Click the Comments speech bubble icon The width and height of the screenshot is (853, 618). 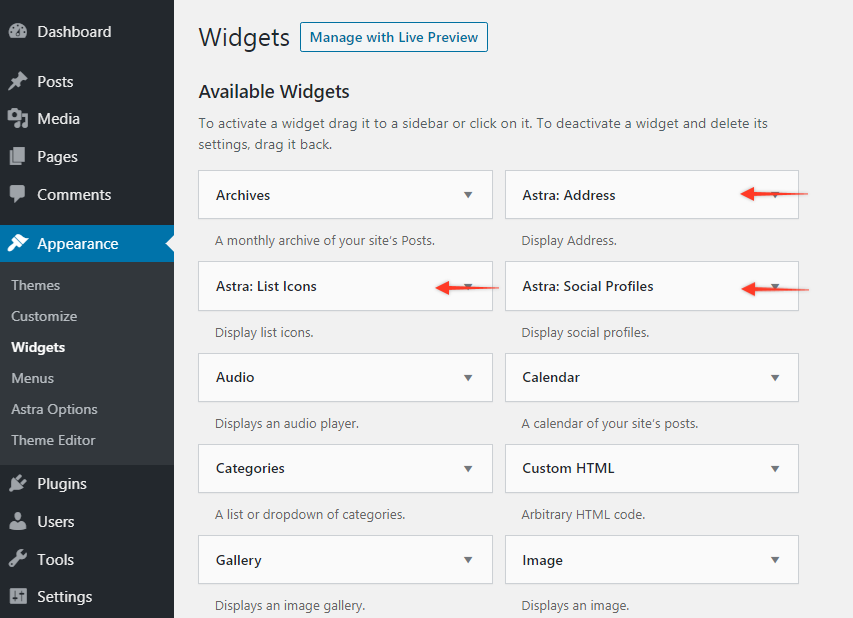(17, 195)
